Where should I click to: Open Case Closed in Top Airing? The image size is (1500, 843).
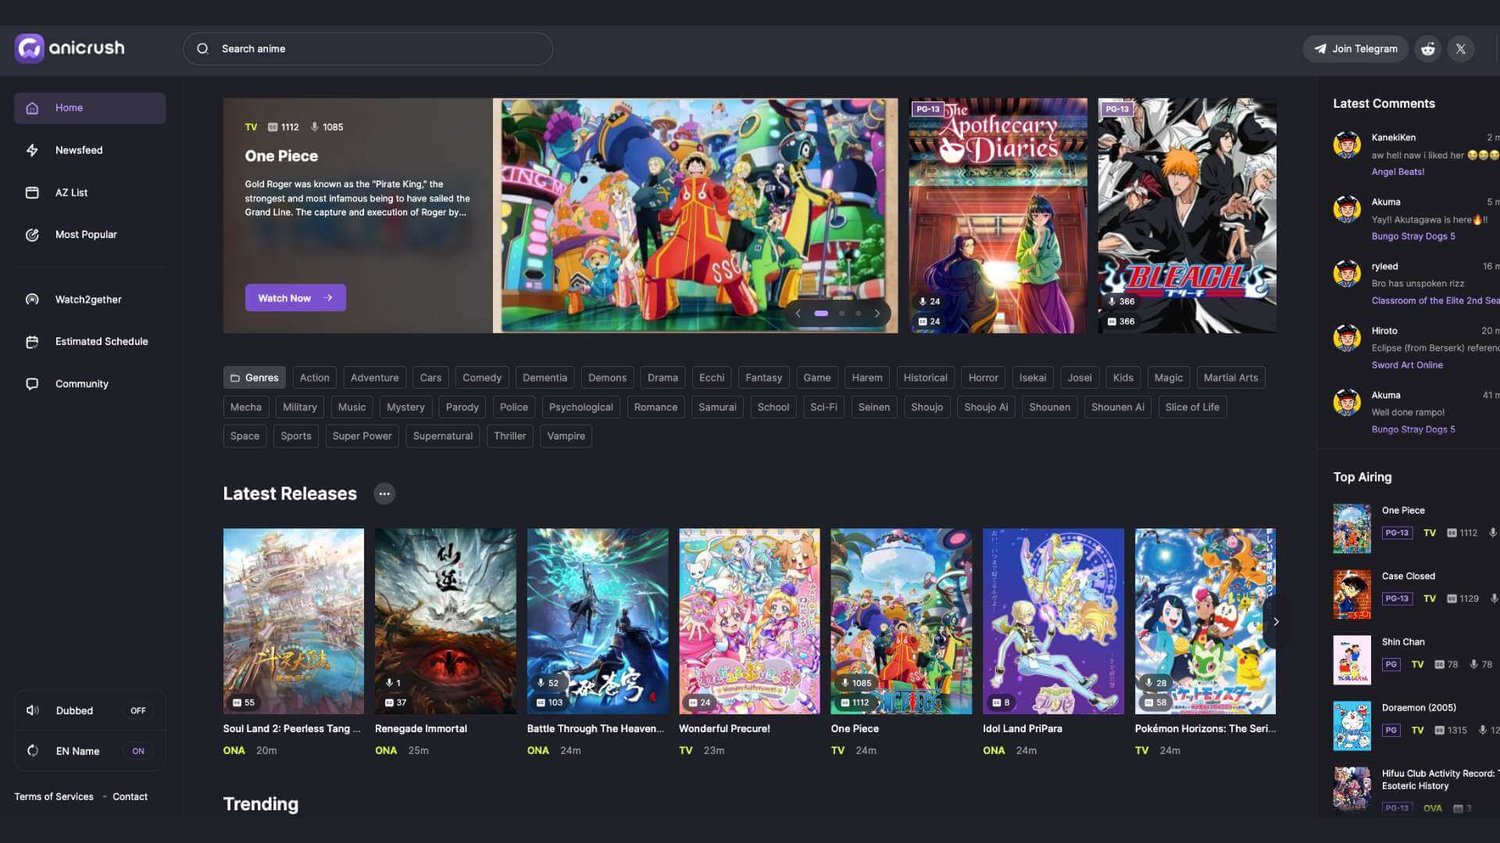click(x=1408, y=576)
